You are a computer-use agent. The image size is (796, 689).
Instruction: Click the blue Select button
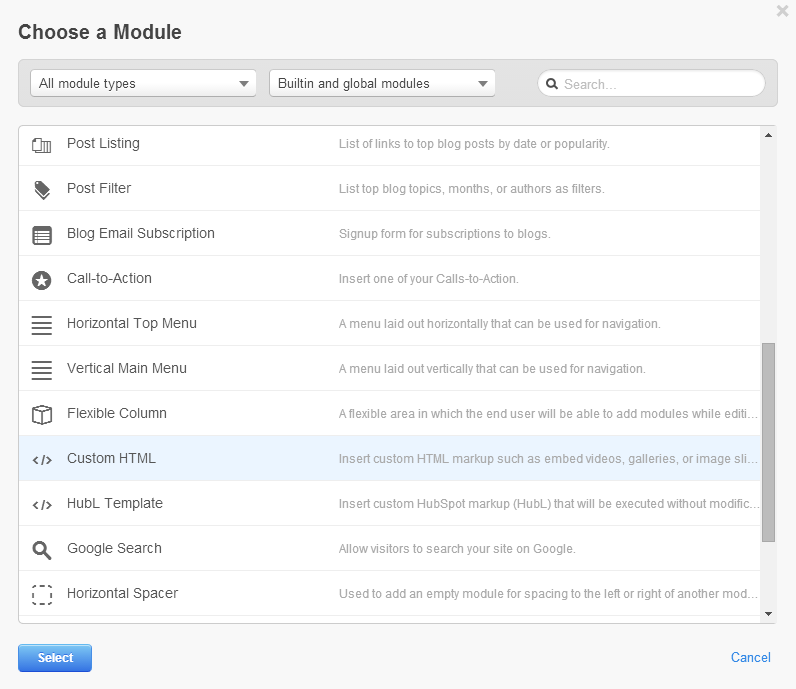(x=55, y=658)
